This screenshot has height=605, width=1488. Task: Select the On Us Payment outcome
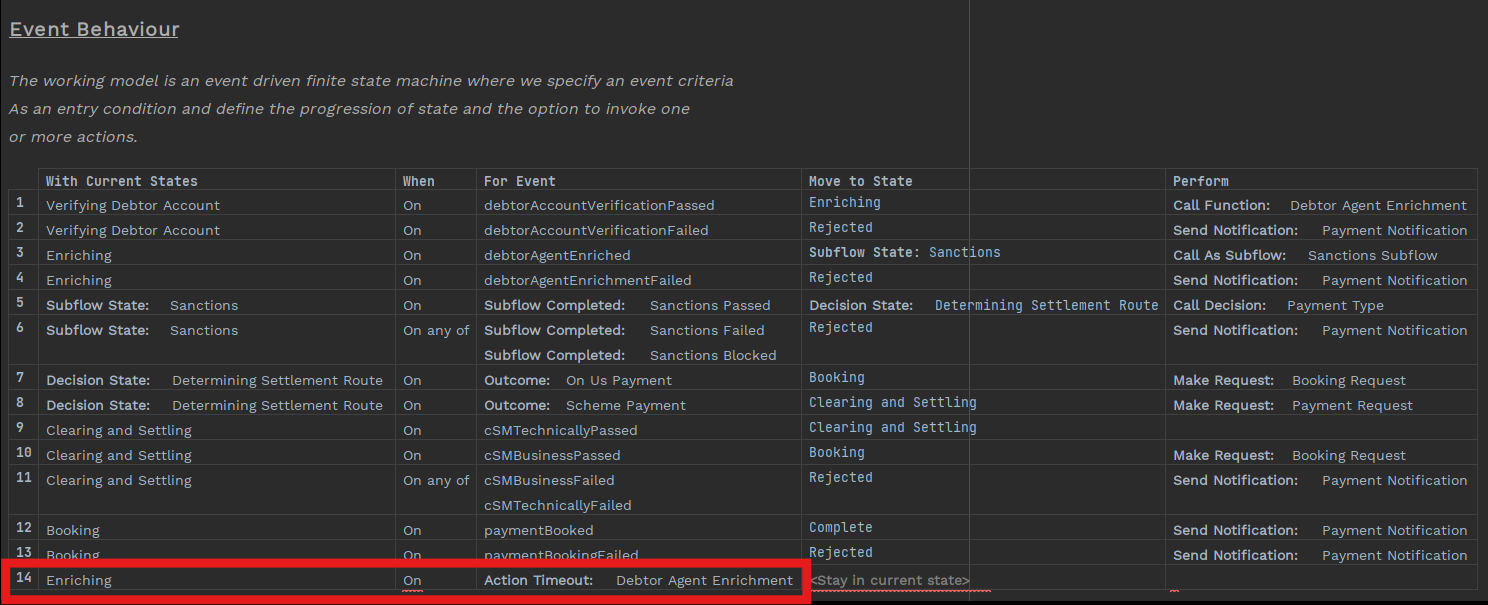tap(619, 380)
